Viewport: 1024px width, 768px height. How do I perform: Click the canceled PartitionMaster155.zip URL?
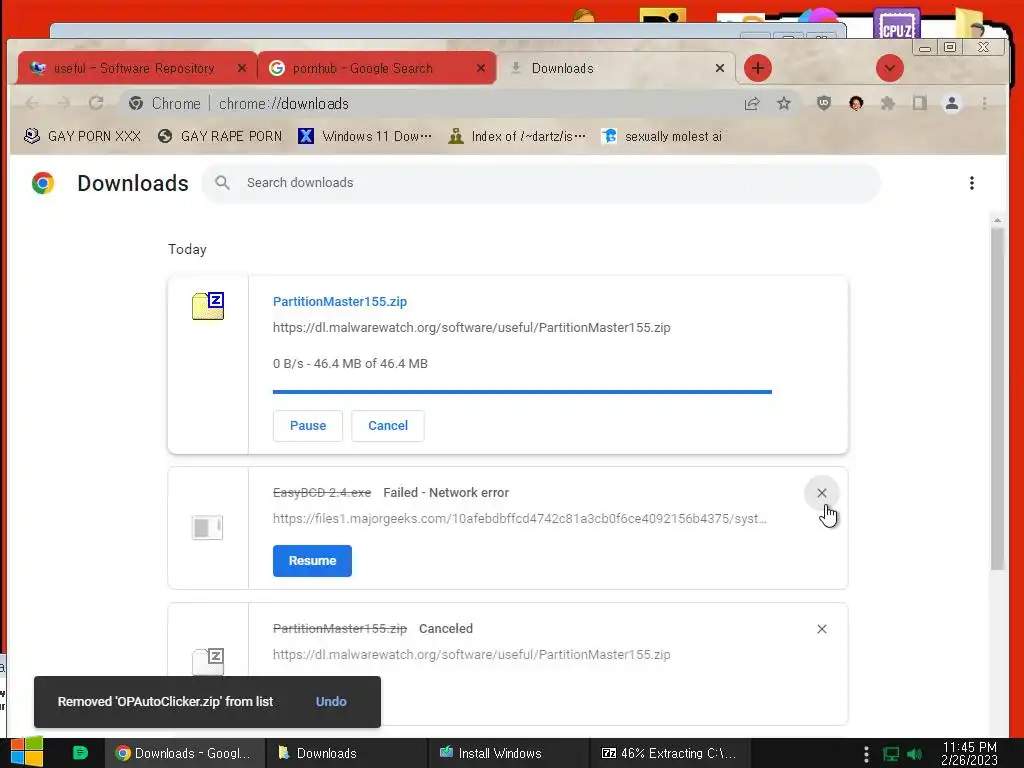(x=472, y=654)
